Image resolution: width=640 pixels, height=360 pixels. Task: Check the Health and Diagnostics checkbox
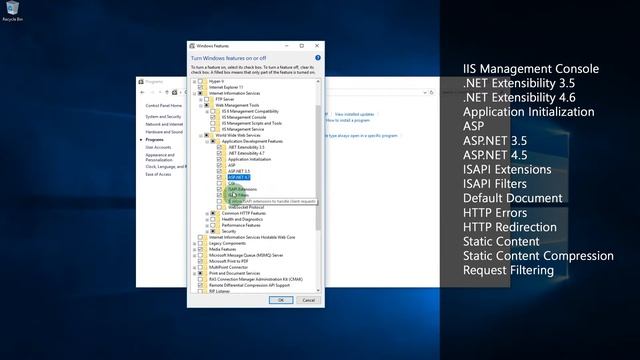pos(213,219)
